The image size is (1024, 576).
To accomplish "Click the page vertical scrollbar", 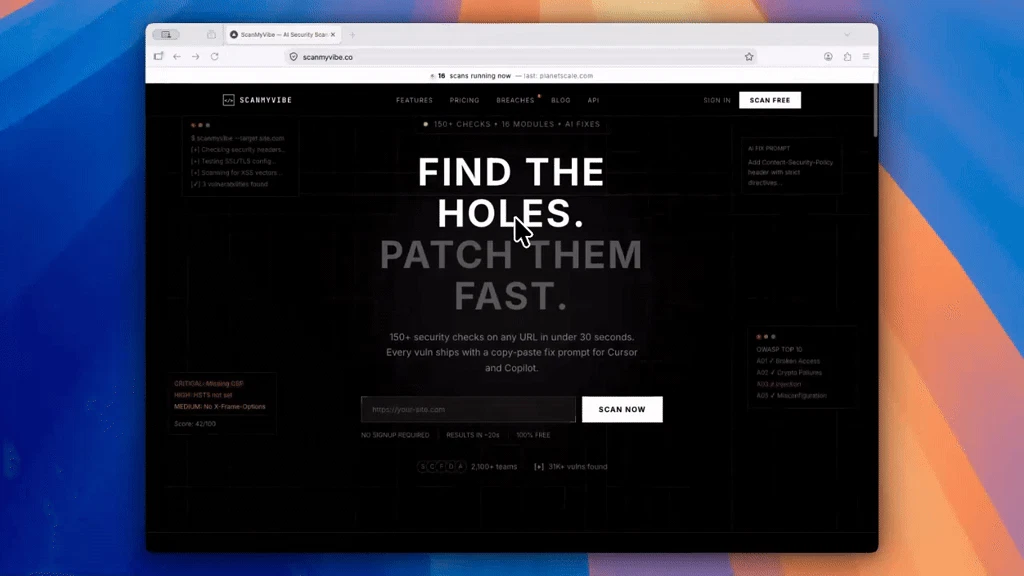I will (x=876, y=111).
